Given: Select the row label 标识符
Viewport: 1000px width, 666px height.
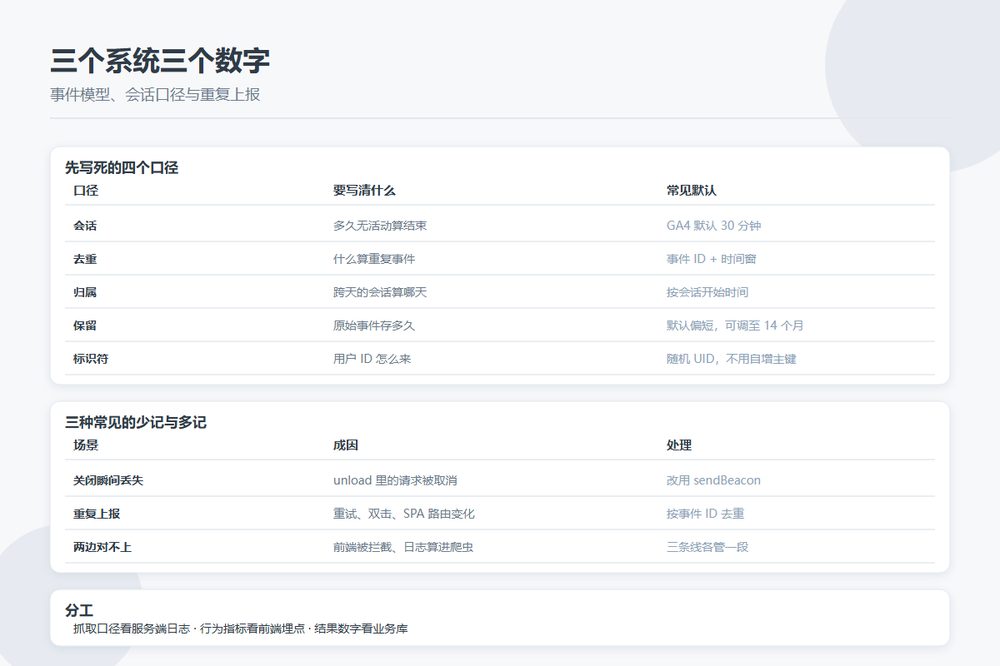Looking at the screenshot, I should click(91, 358).
